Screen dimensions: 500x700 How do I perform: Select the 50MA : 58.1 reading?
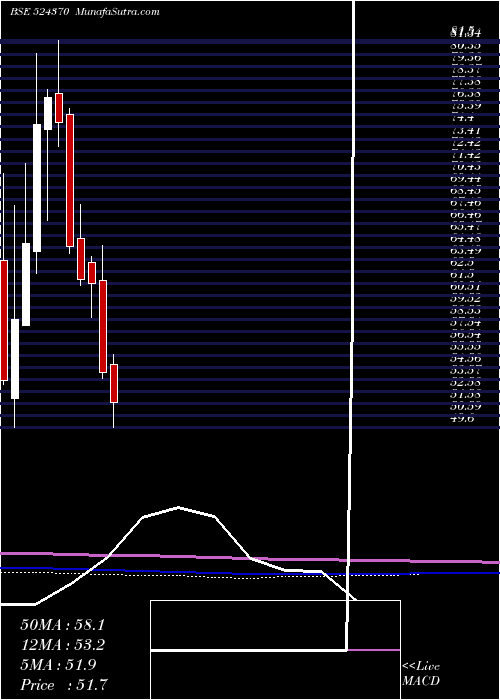[62, 625]
